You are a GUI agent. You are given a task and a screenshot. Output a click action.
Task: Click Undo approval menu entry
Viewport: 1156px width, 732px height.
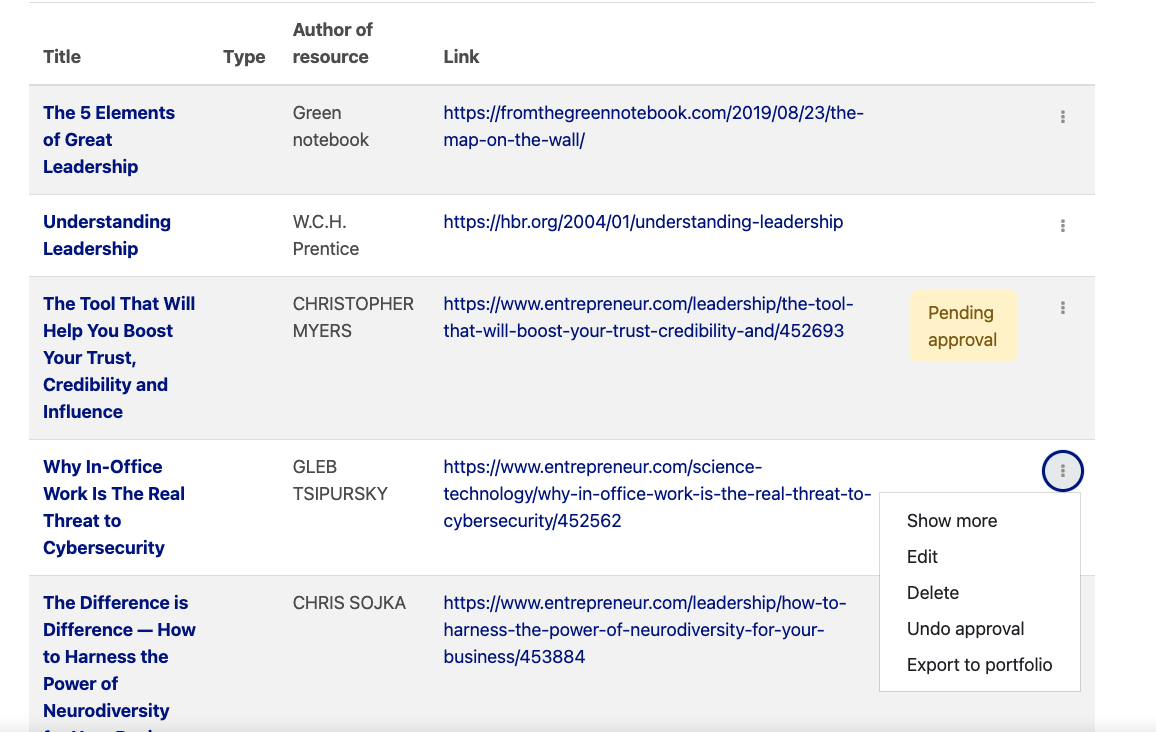965,629
